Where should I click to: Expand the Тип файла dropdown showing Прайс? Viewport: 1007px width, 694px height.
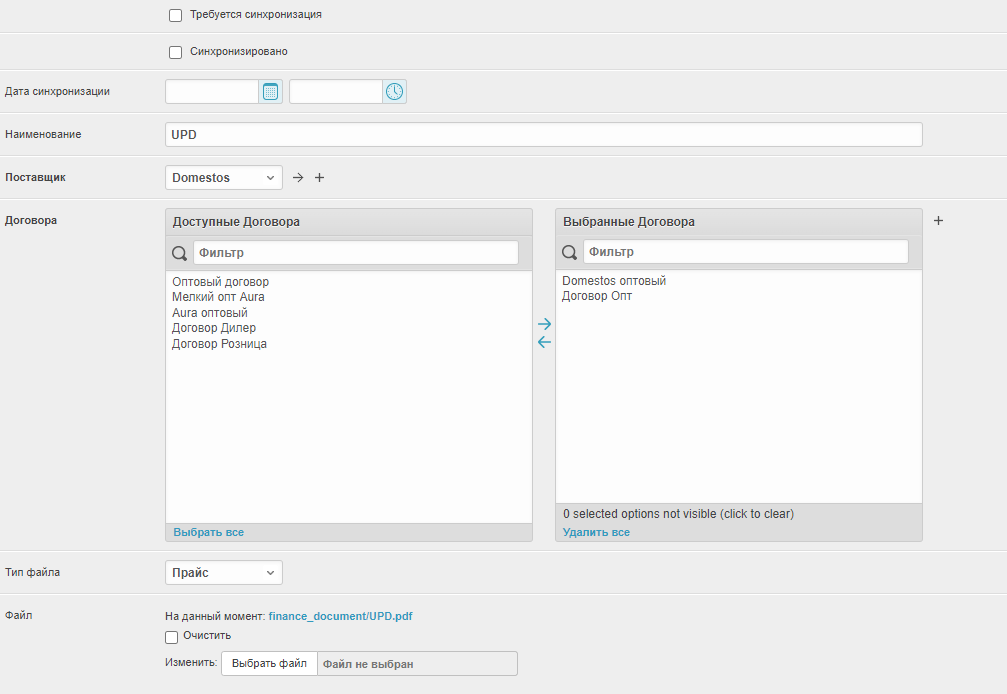(224, 573)
